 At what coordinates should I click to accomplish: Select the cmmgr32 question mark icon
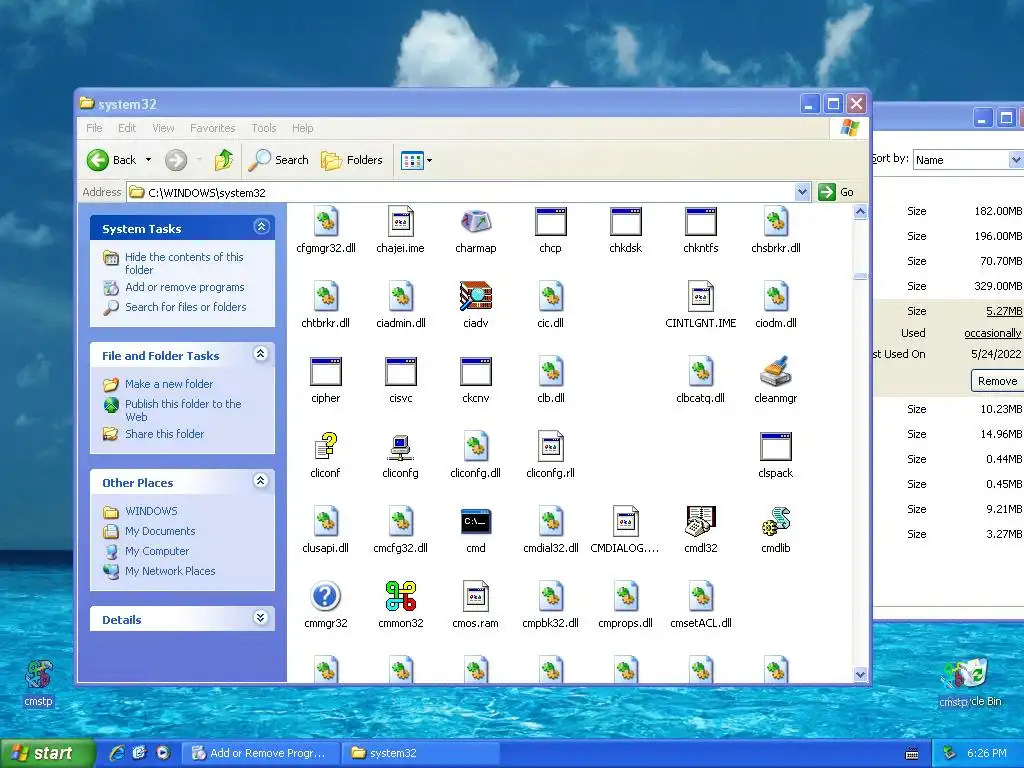coord(325,597)
